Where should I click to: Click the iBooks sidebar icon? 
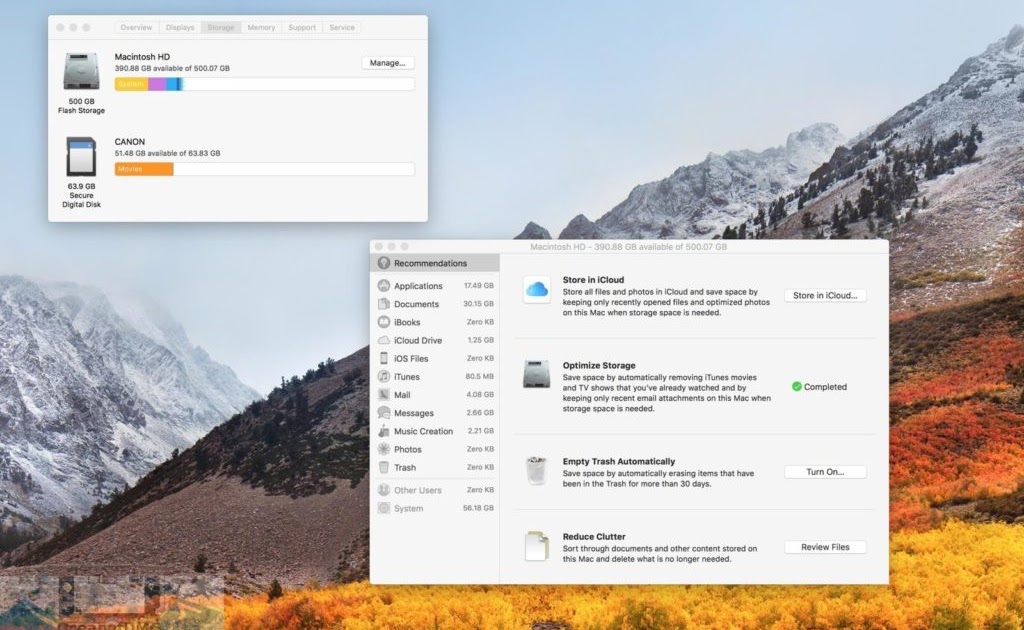(384, 322)
